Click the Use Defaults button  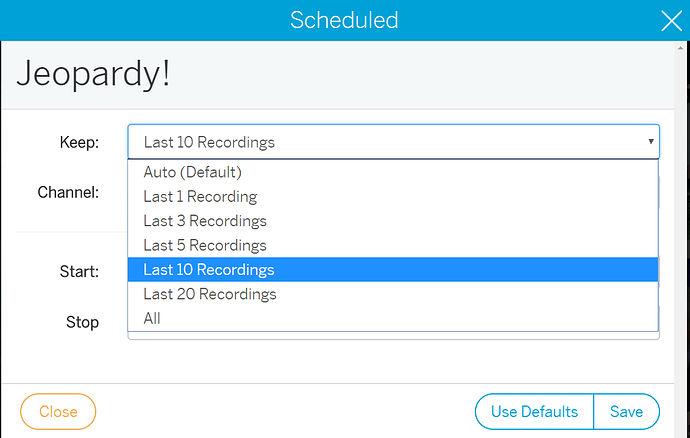tap(534, 412)
